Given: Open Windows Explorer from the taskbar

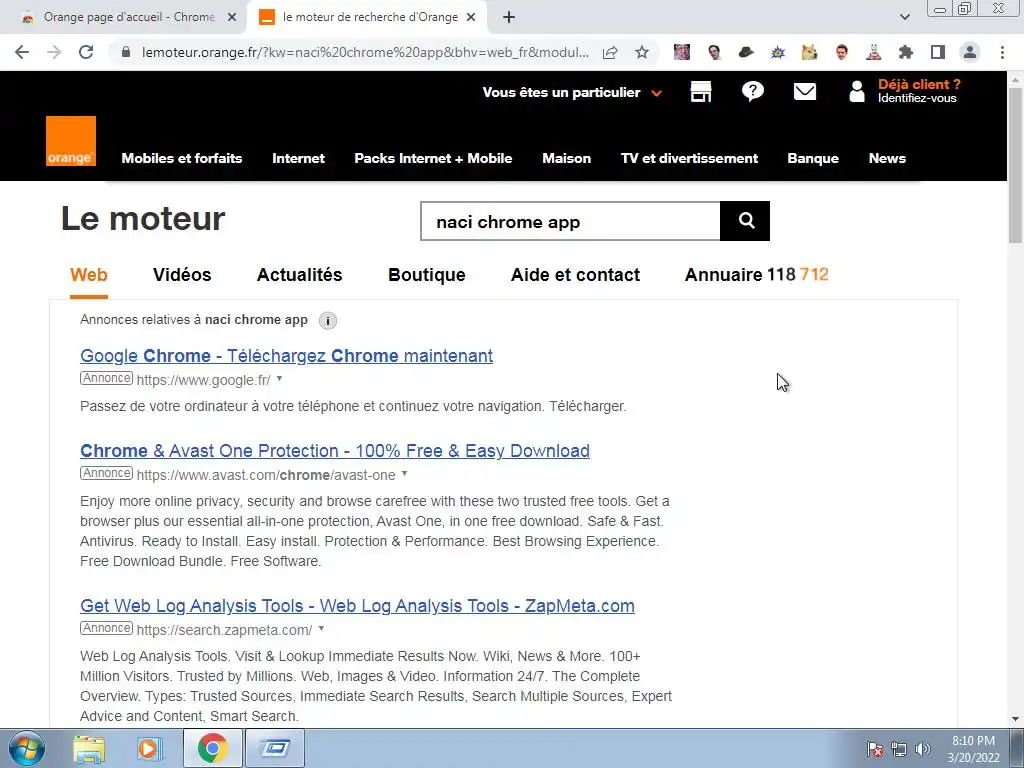Looking at the screenshot, I should 89,748.
